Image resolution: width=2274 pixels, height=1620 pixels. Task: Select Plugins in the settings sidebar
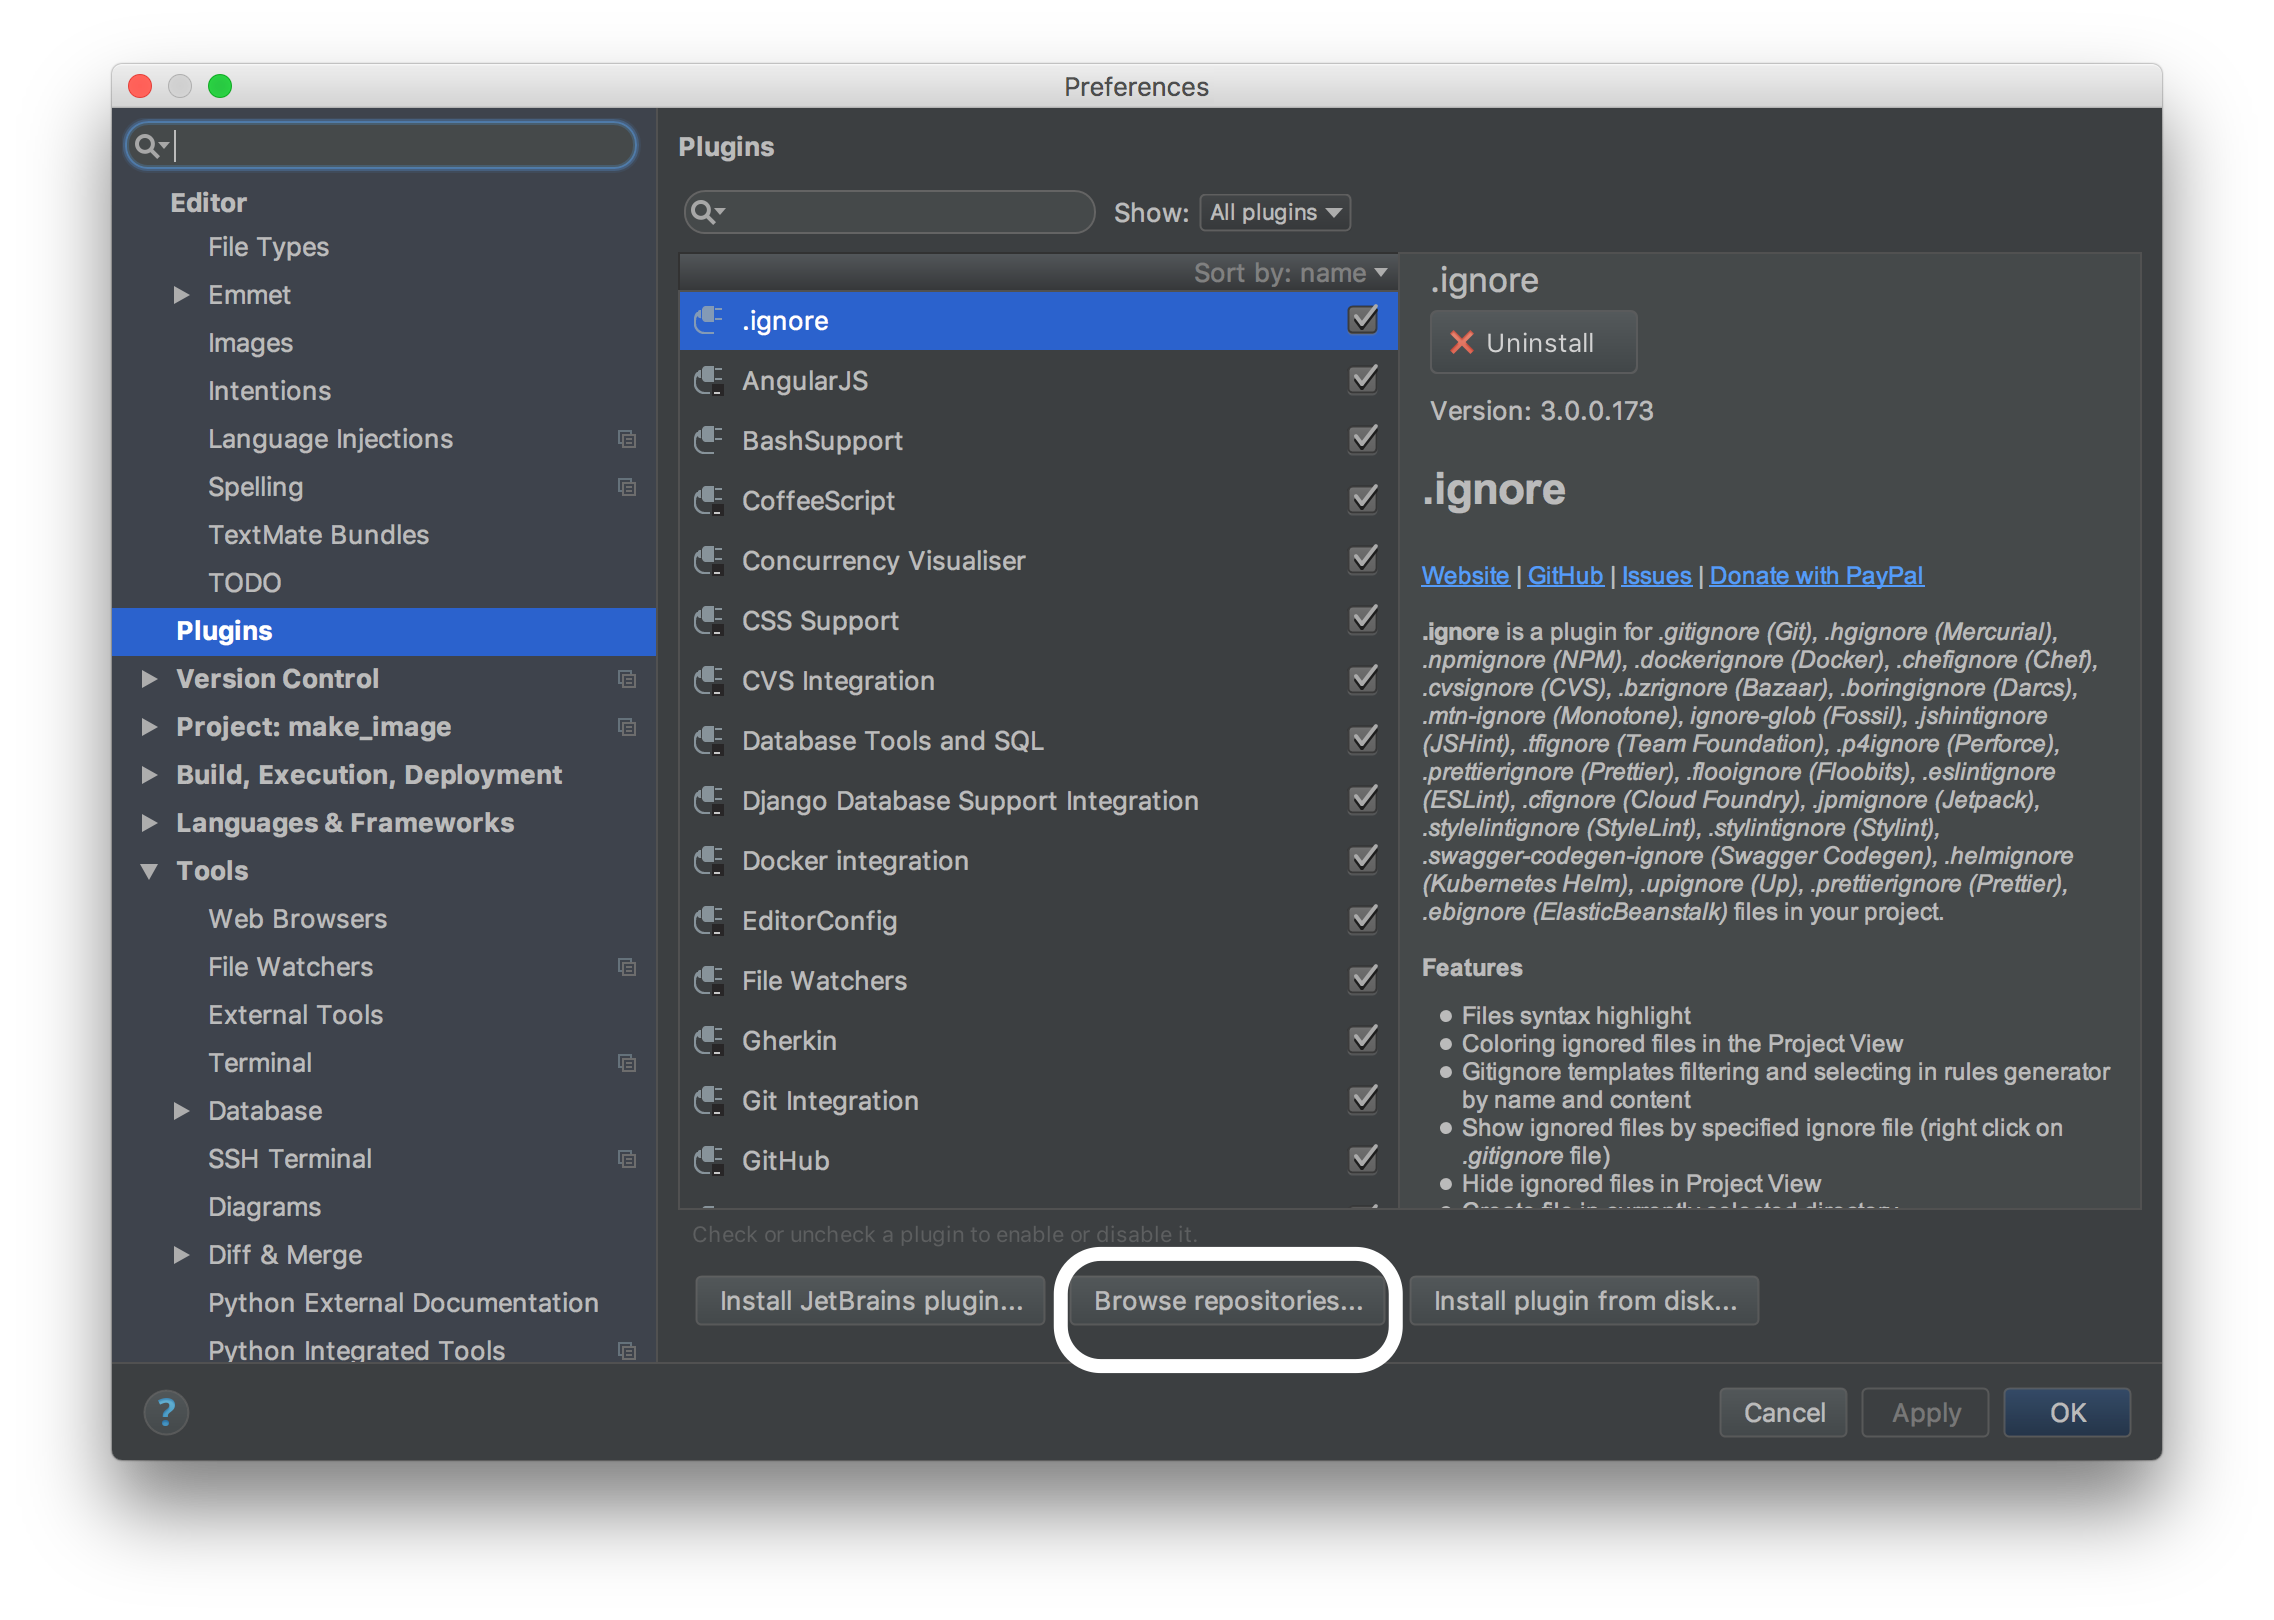point(224,630)
